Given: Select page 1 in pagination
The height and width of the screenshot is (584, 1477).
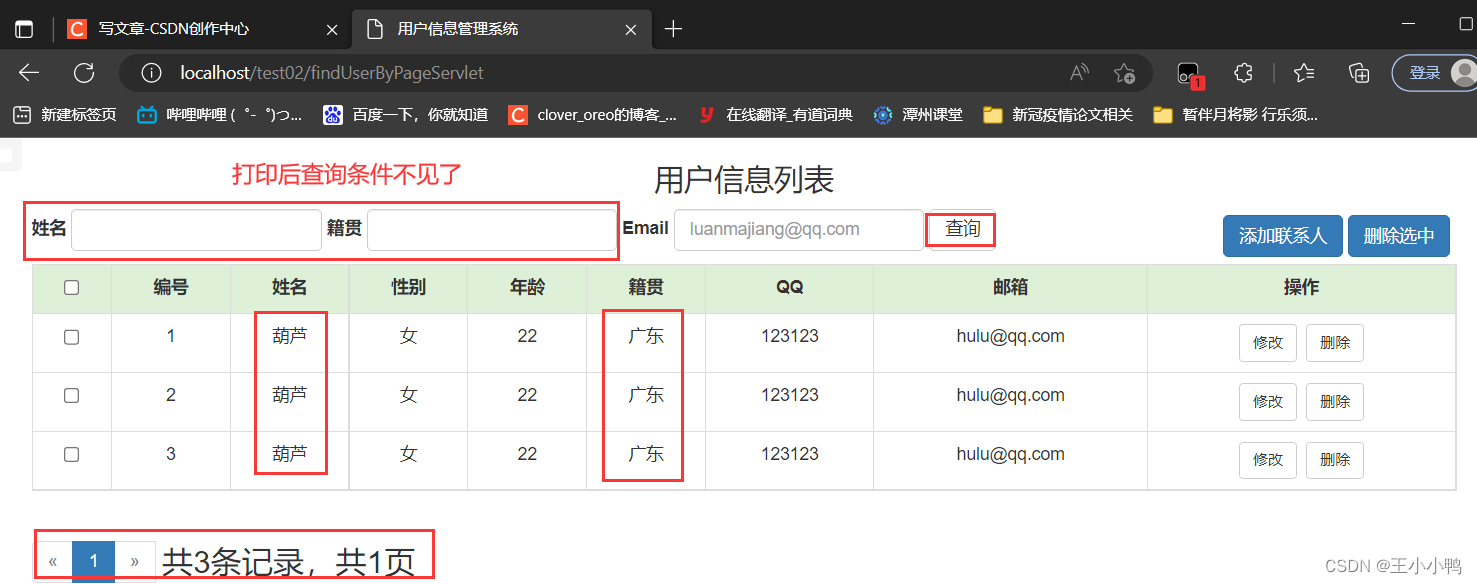Looking at the screenshot, I should (94, 562).
